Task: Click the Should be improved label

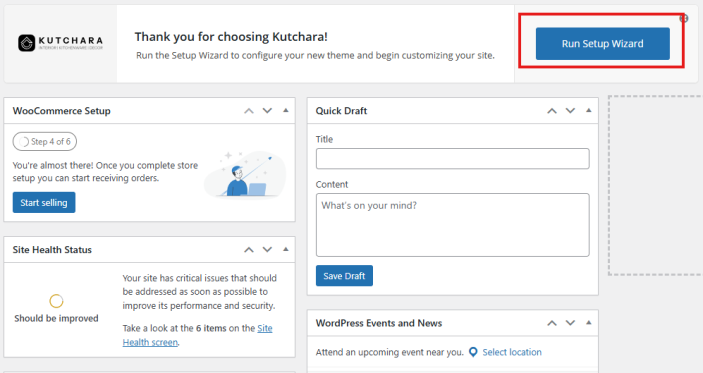Action: point(56,318)
